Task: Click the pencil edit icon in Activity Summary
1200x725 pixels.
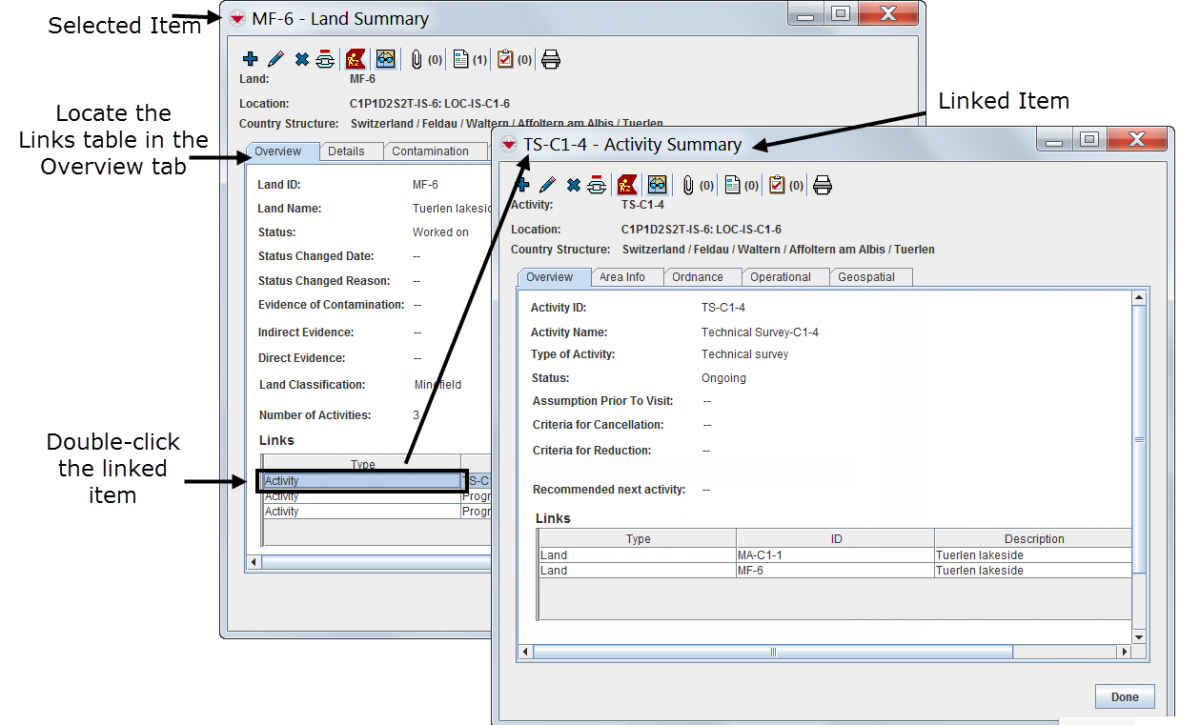Action: pyautogui.click(x=547, y=185)
